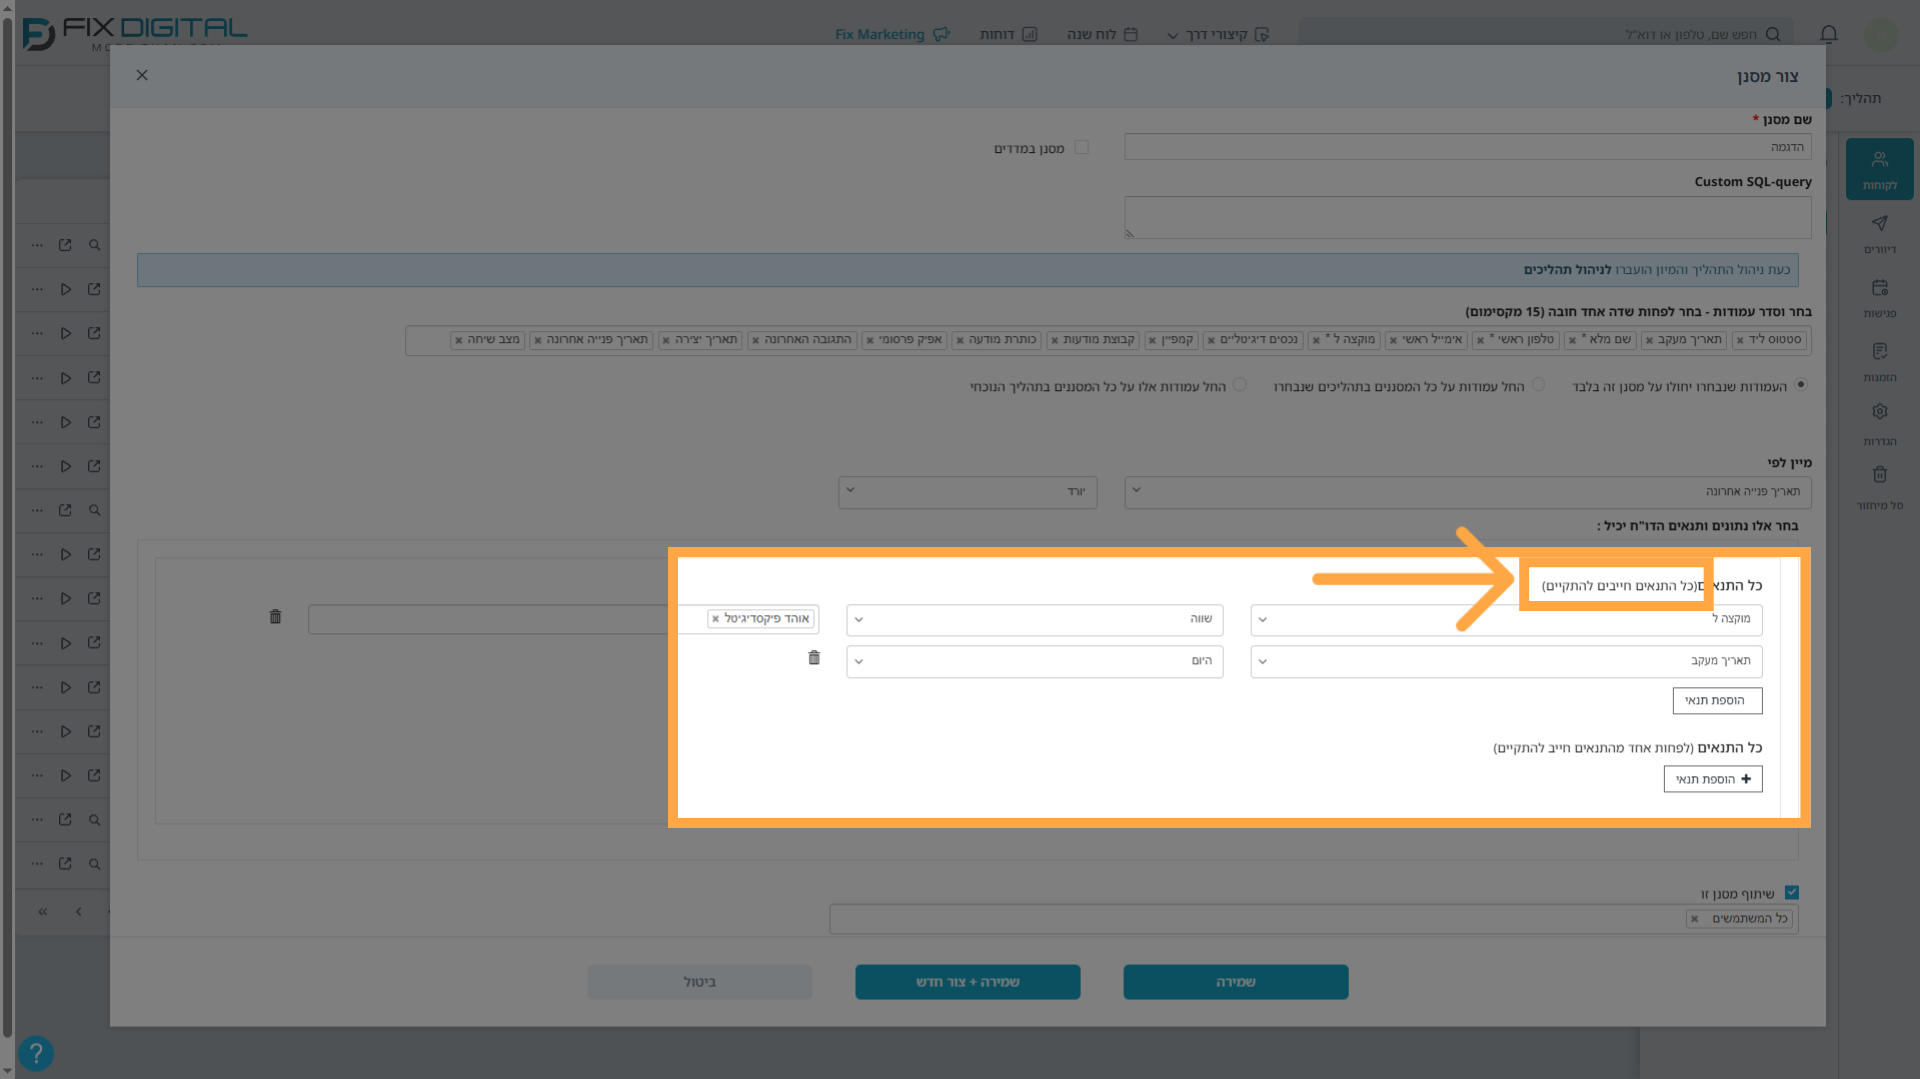Close the צור מסנן dialog
The height and width of the screenshot is (1079, 1920).
(x=142, y=75)
